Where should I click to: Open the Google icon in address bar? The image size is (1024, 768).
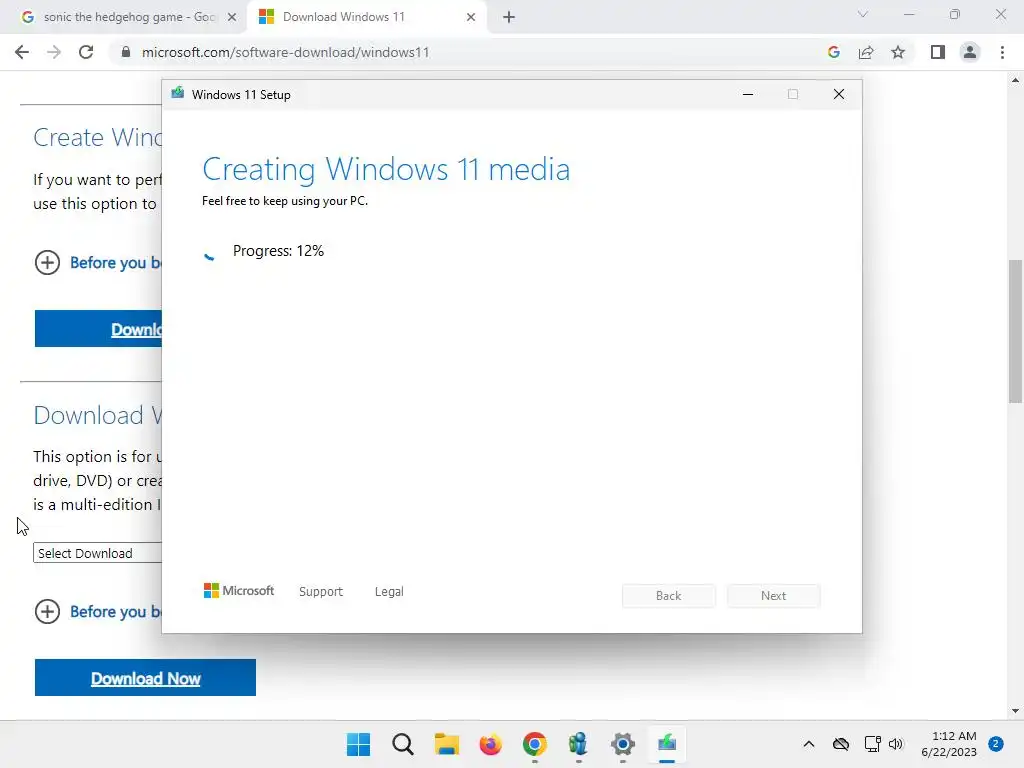833,52
